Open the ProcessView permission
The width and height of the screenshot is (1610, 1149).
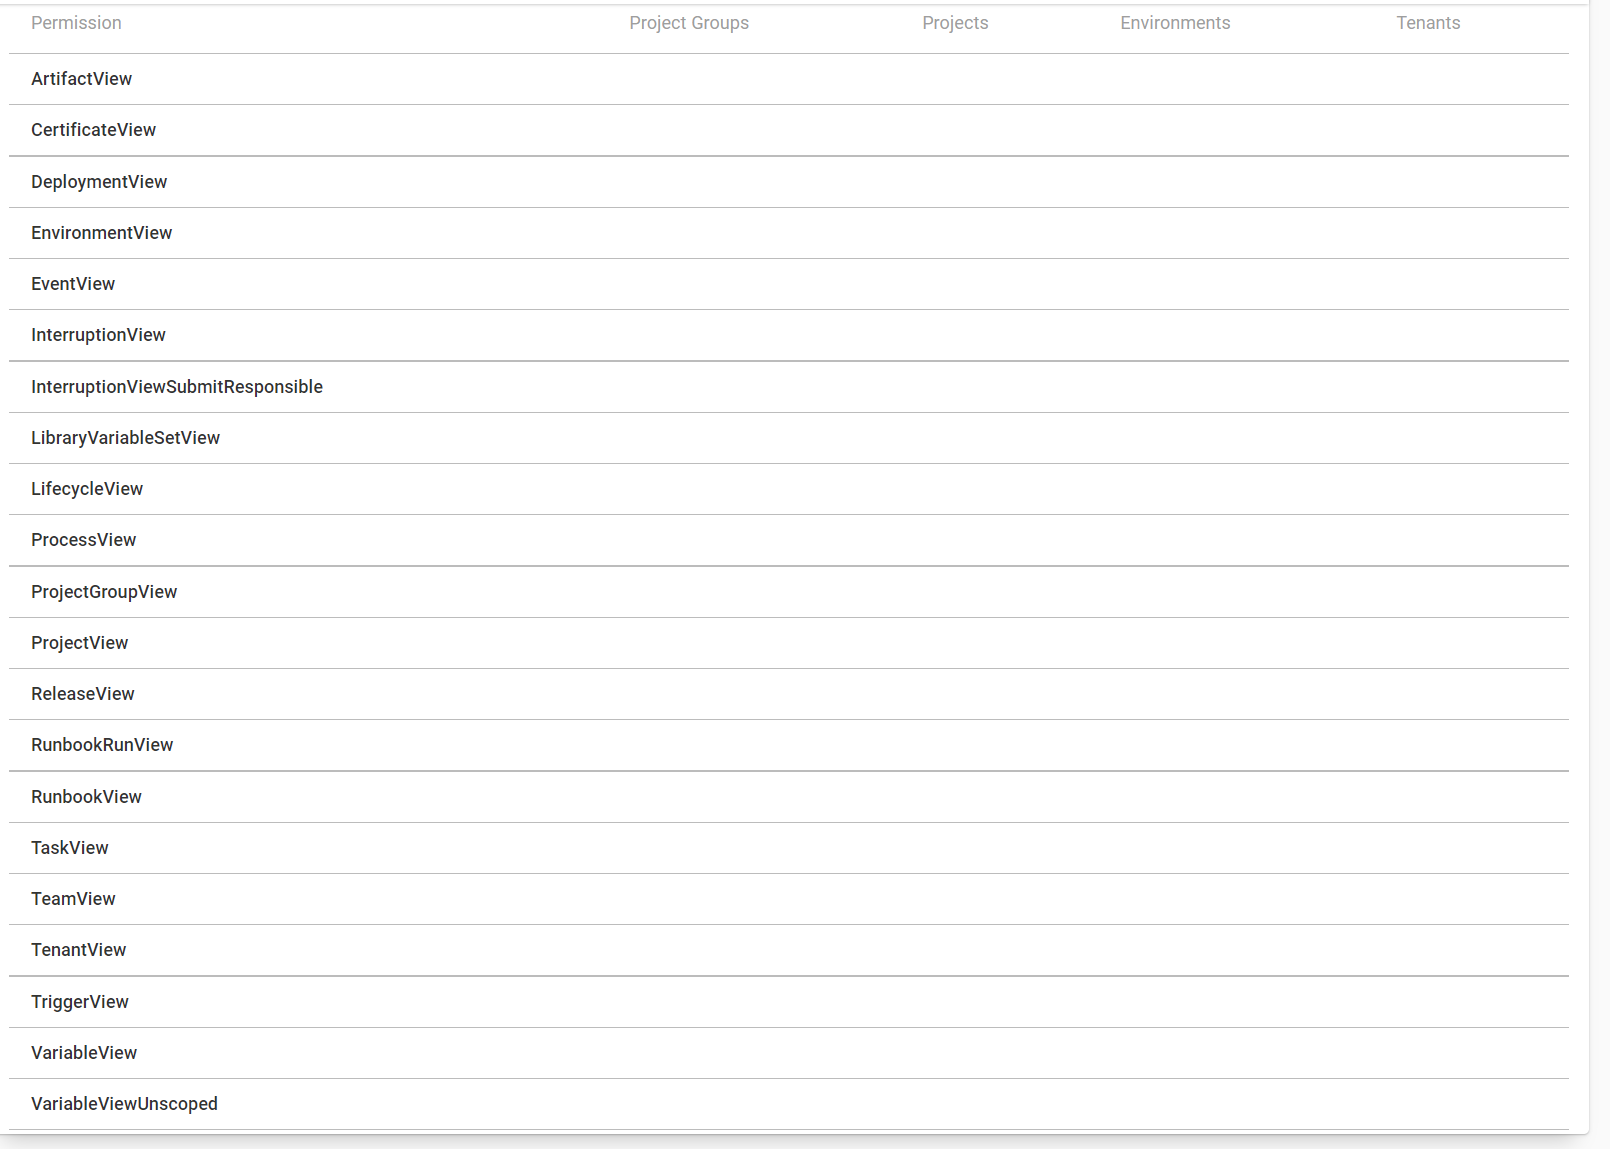(x=84, y=540)
